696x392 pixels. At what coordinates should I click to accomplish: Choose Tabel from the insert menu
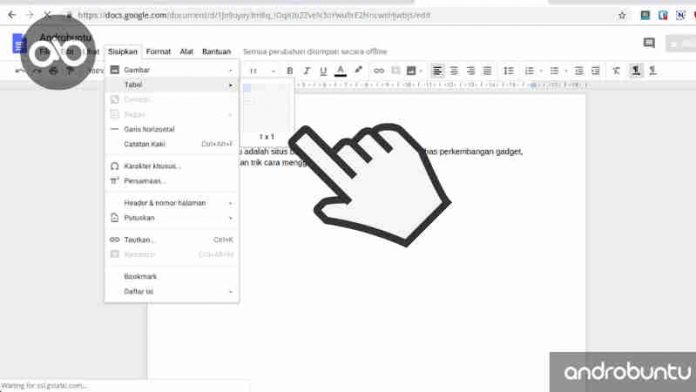pyautogui.click(x=172, y=84)
